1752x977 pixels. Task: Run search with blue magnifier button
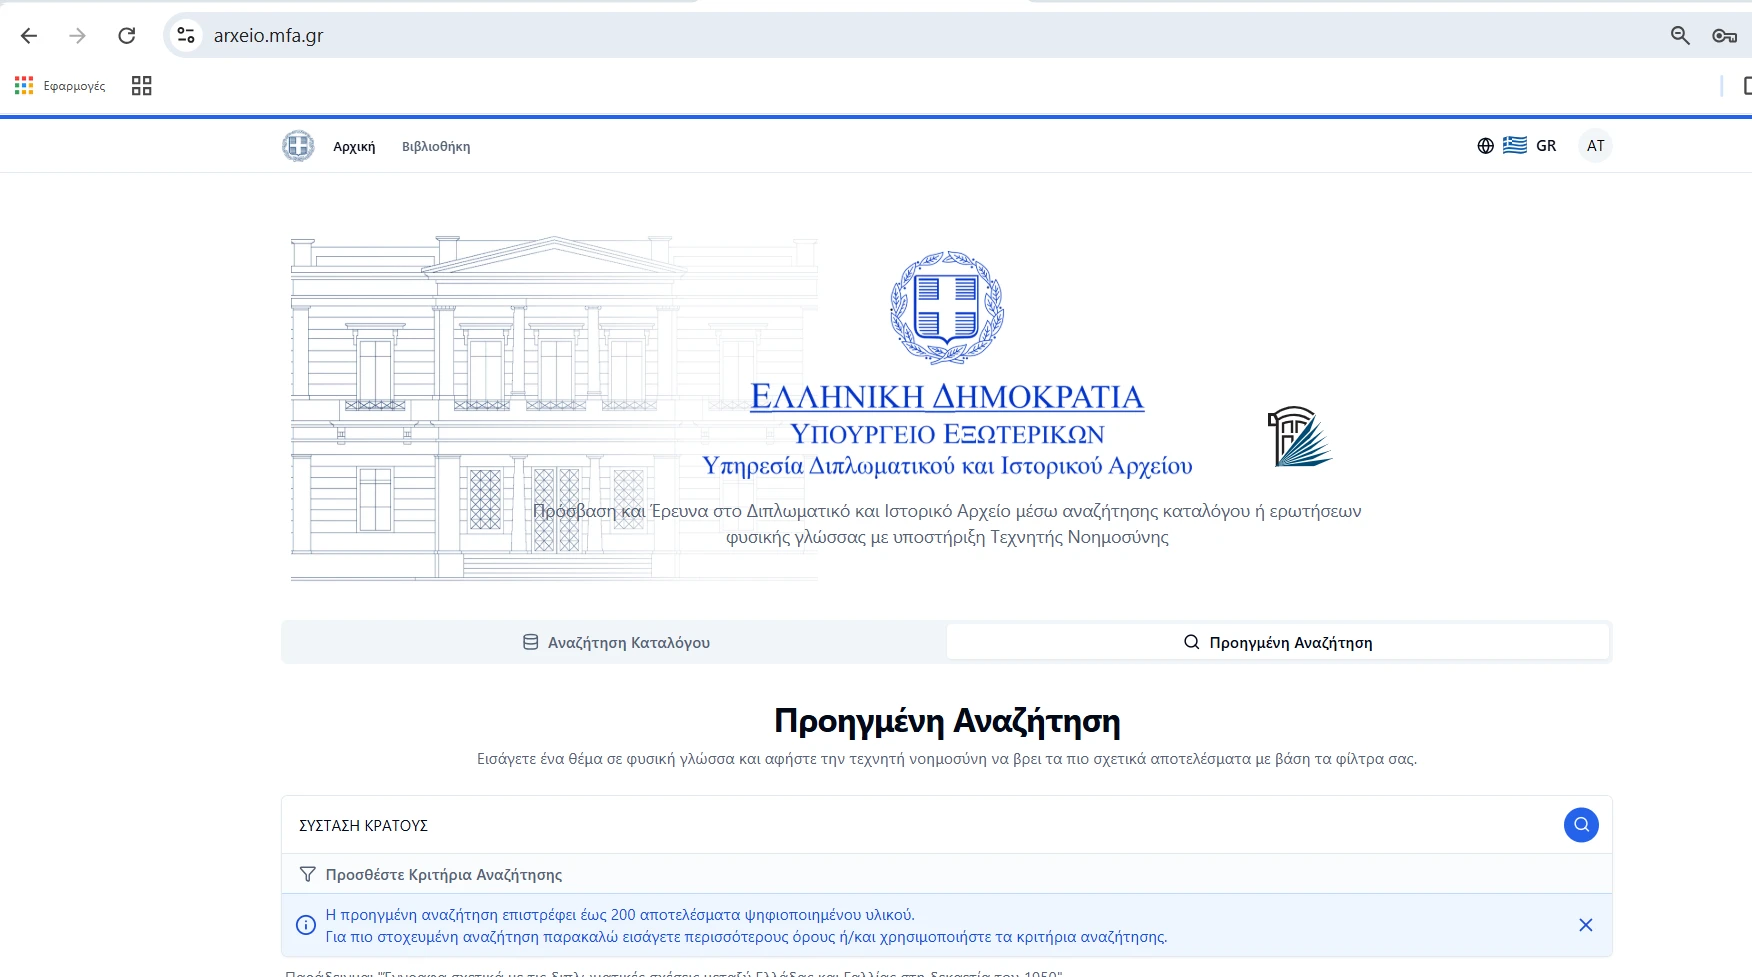1581,825
